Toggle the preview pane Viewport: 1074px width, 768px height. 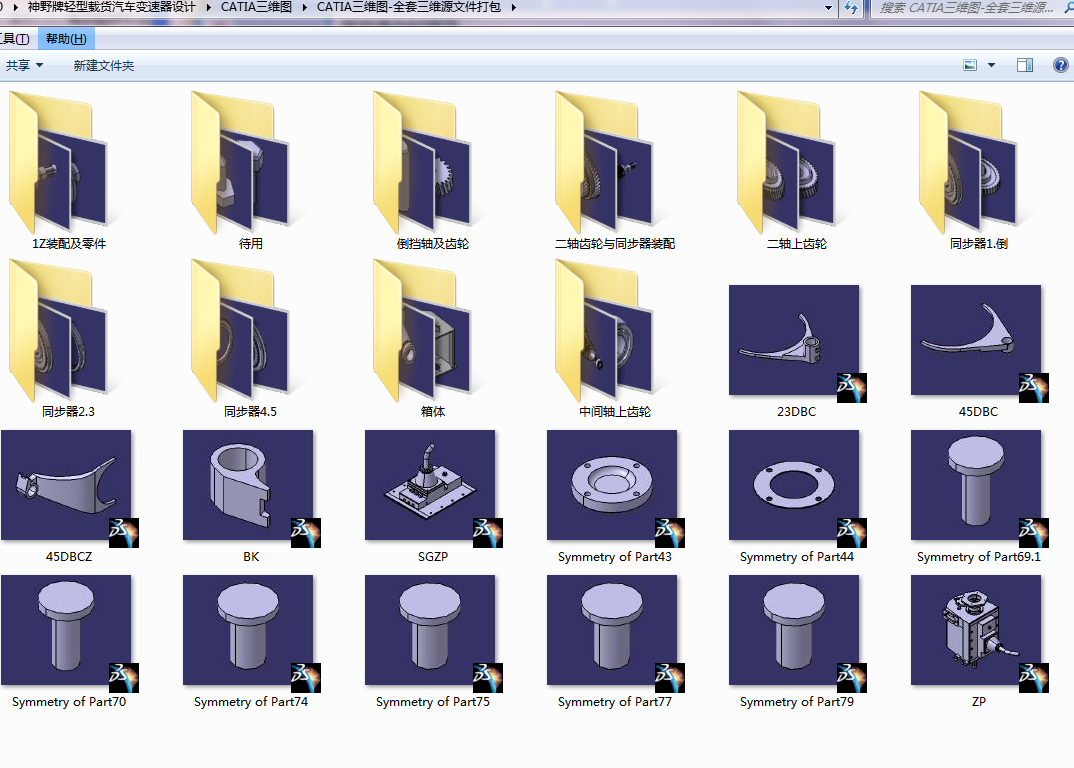(1025, 66)
